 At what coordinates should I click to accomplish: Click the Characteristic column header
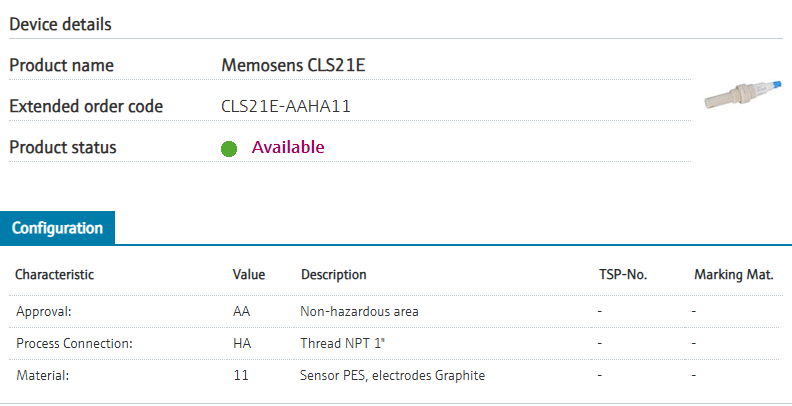pyautogui.click(x=54, y=274)
